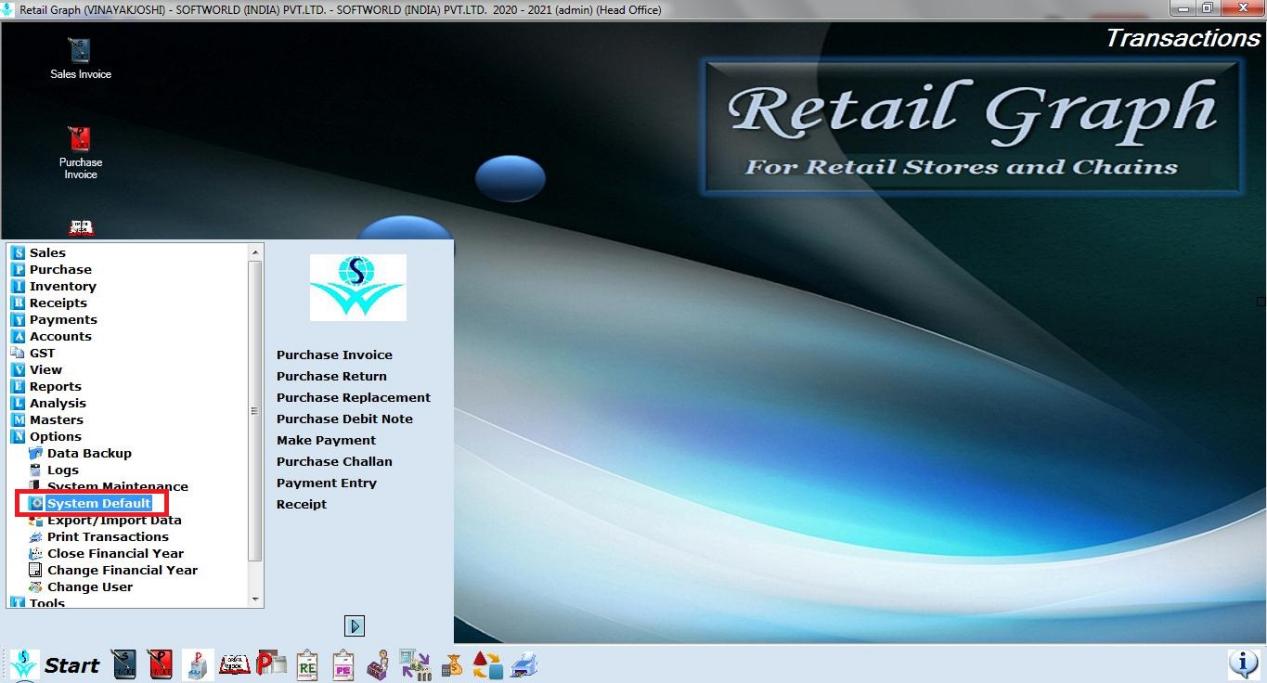Viewport: 1267px width, 683px height.
Task: Open Purchase Challan link
Action: [334, 461]
